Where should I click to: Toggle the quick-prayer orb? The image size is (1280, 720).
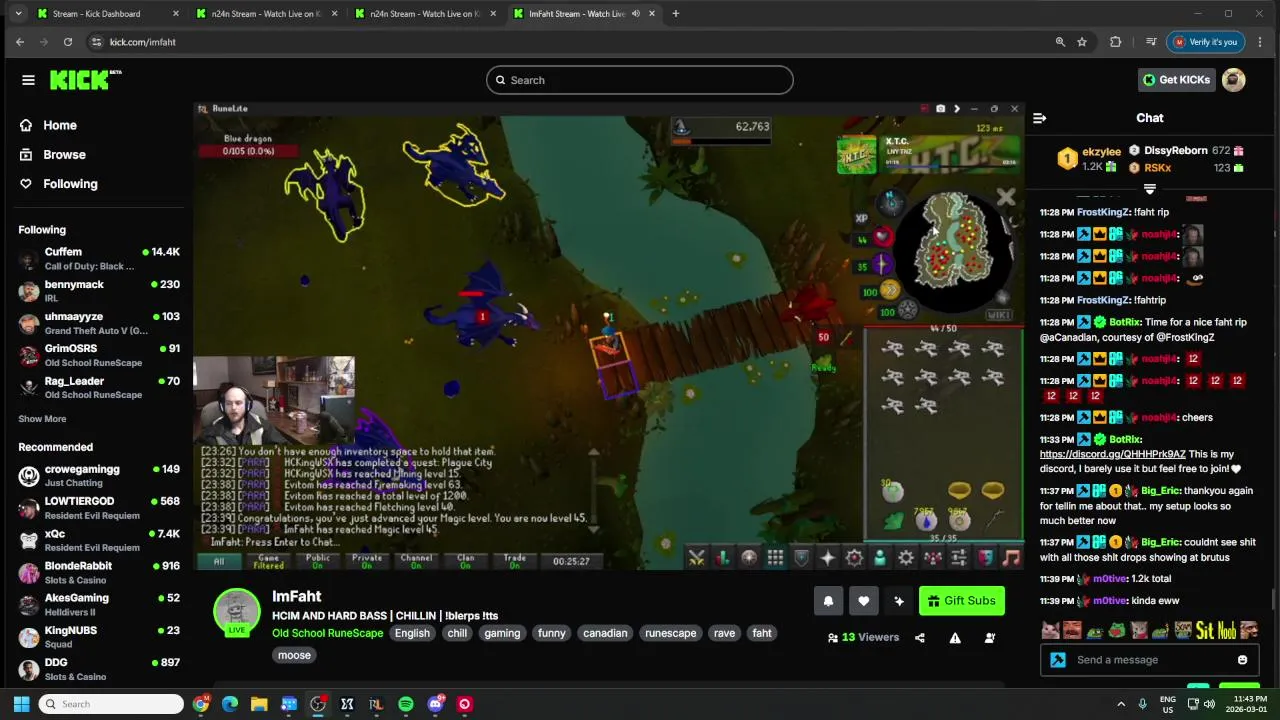tap(881, 265)
